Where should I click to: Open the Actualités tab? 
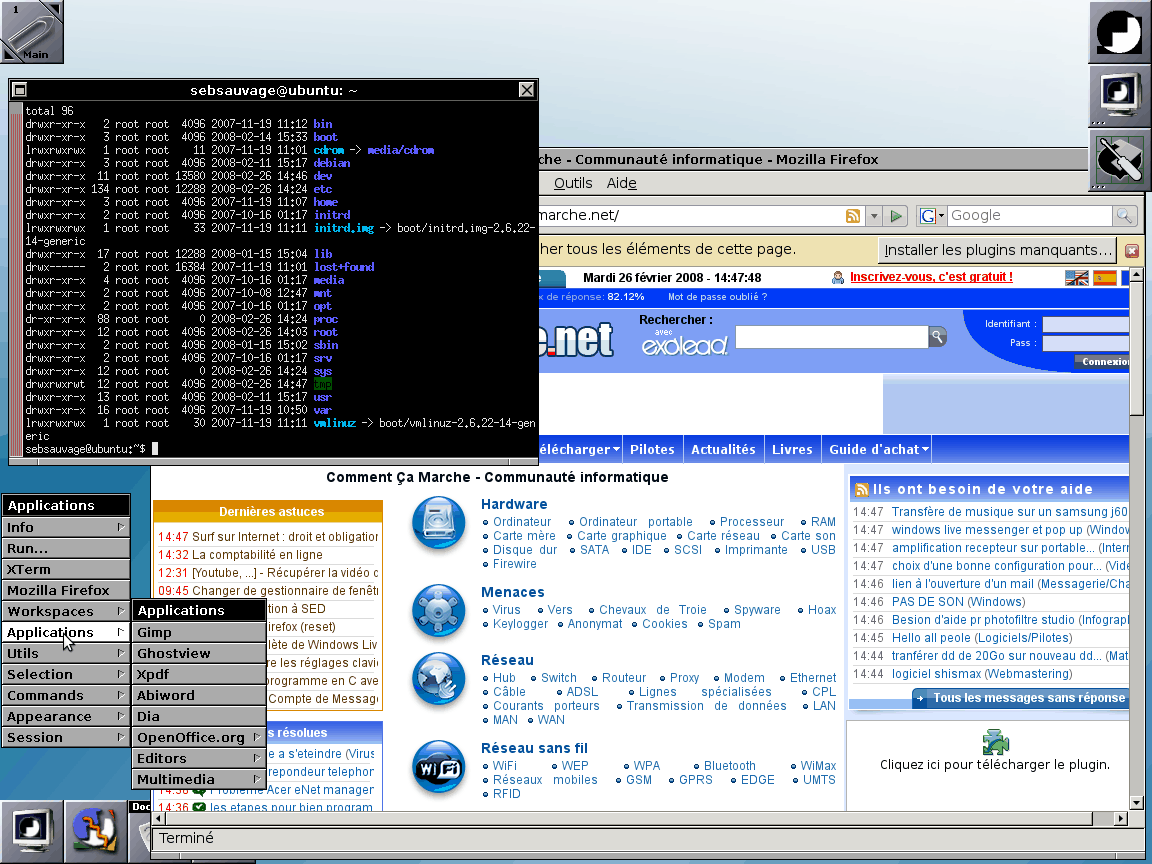723,450
